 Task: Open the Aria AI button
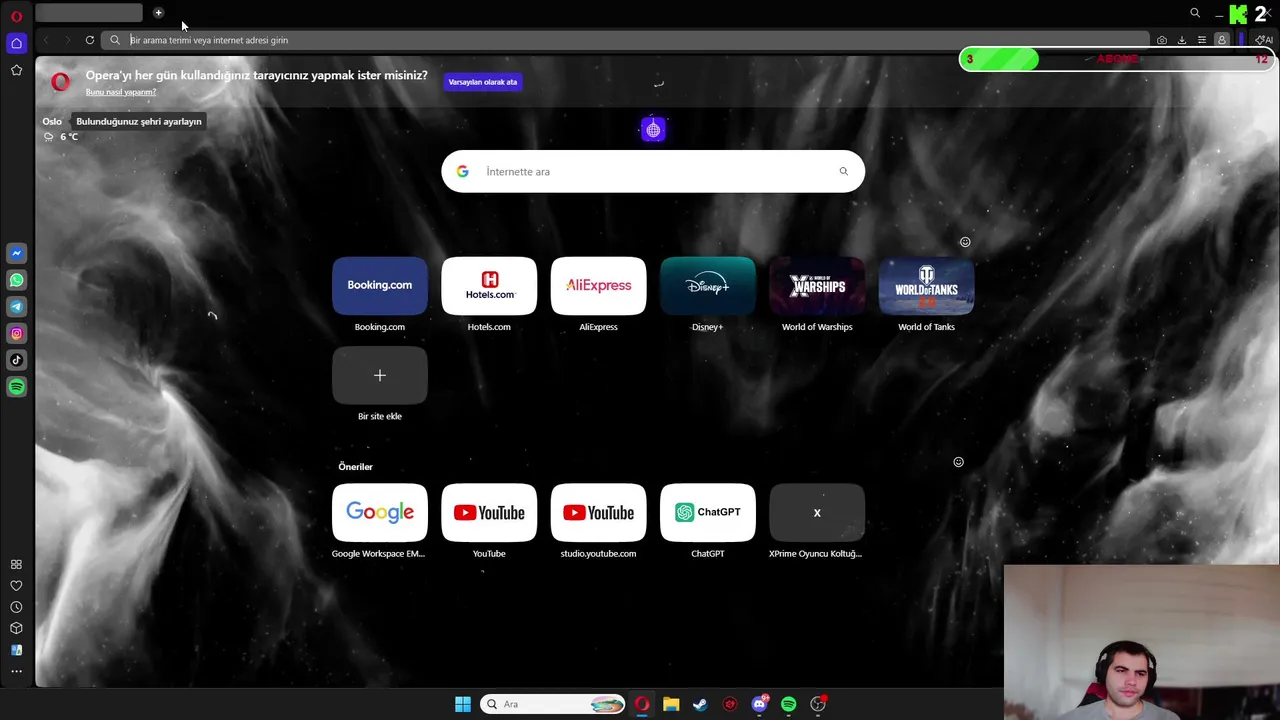[1264, 40]
